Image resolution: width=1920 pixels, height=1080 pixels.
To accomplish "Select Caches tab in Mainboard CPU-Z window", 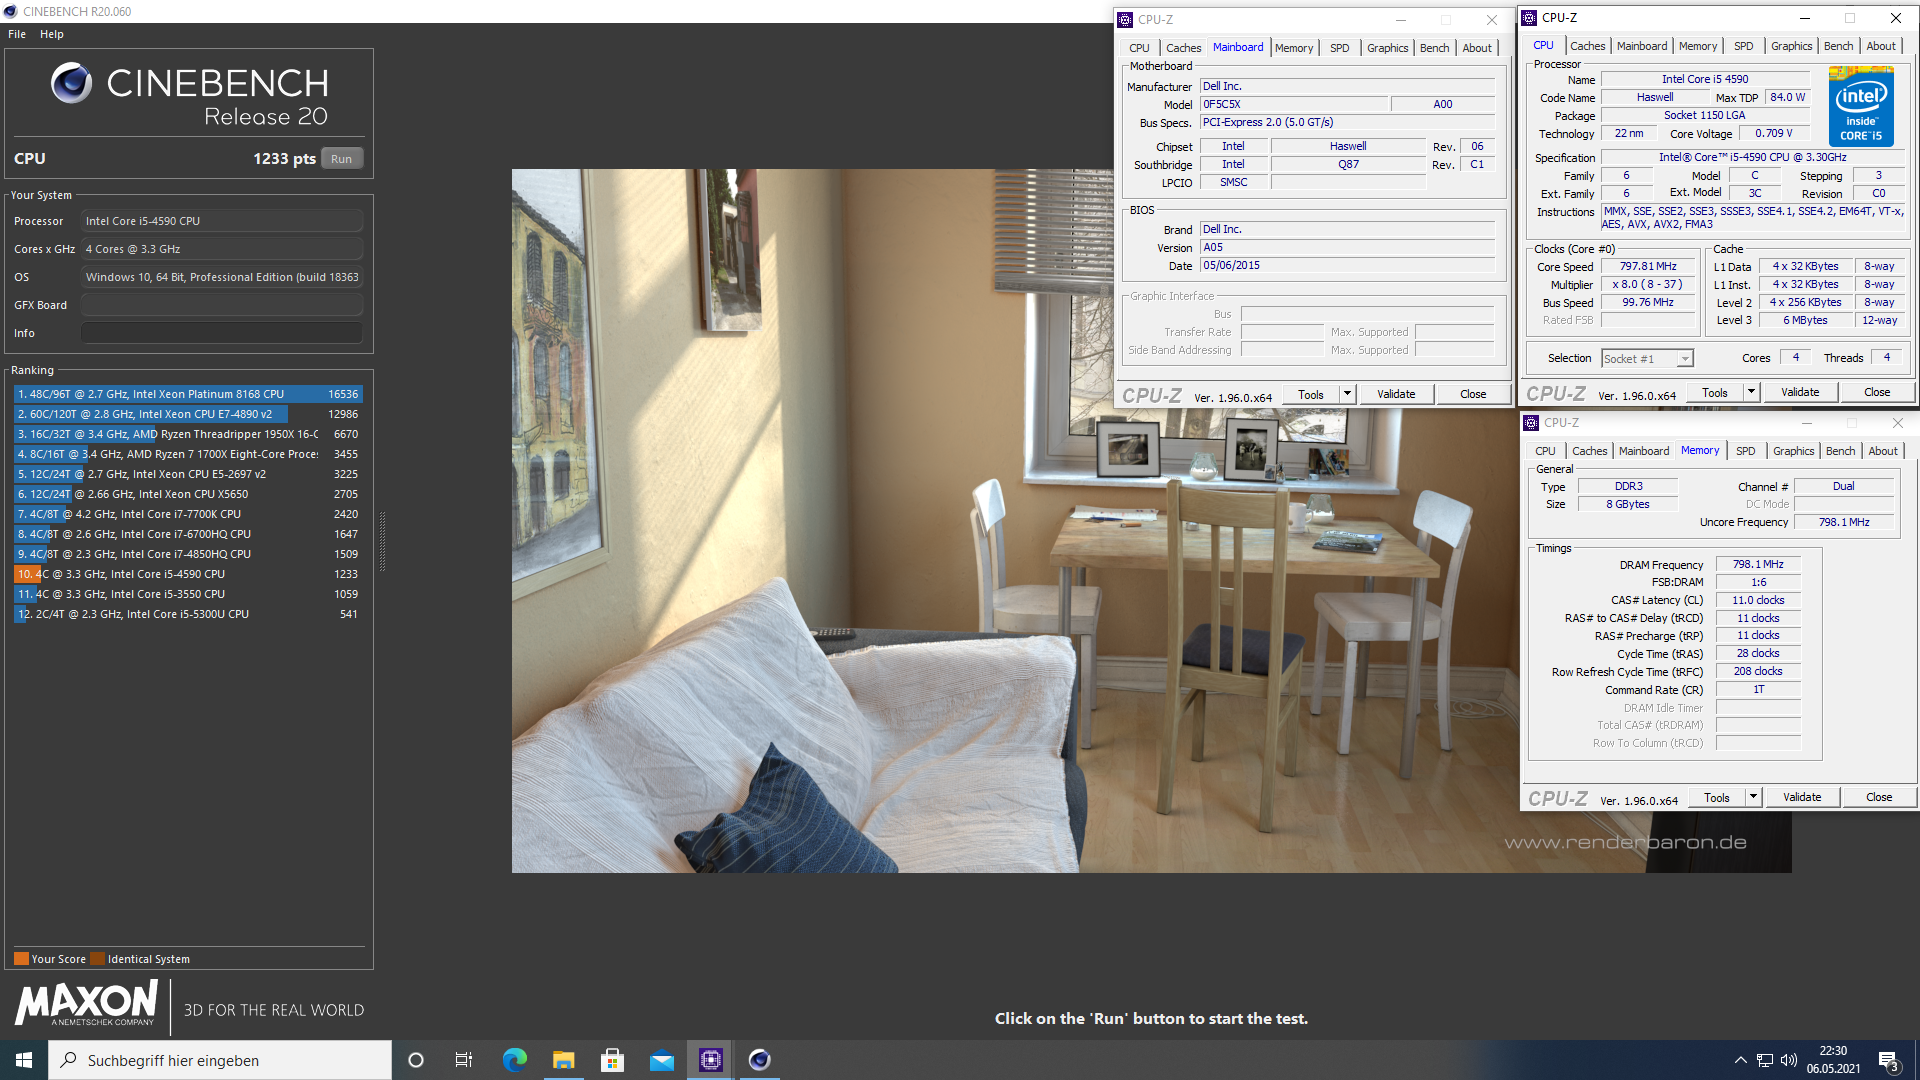I will click(x=1183, y=48).
